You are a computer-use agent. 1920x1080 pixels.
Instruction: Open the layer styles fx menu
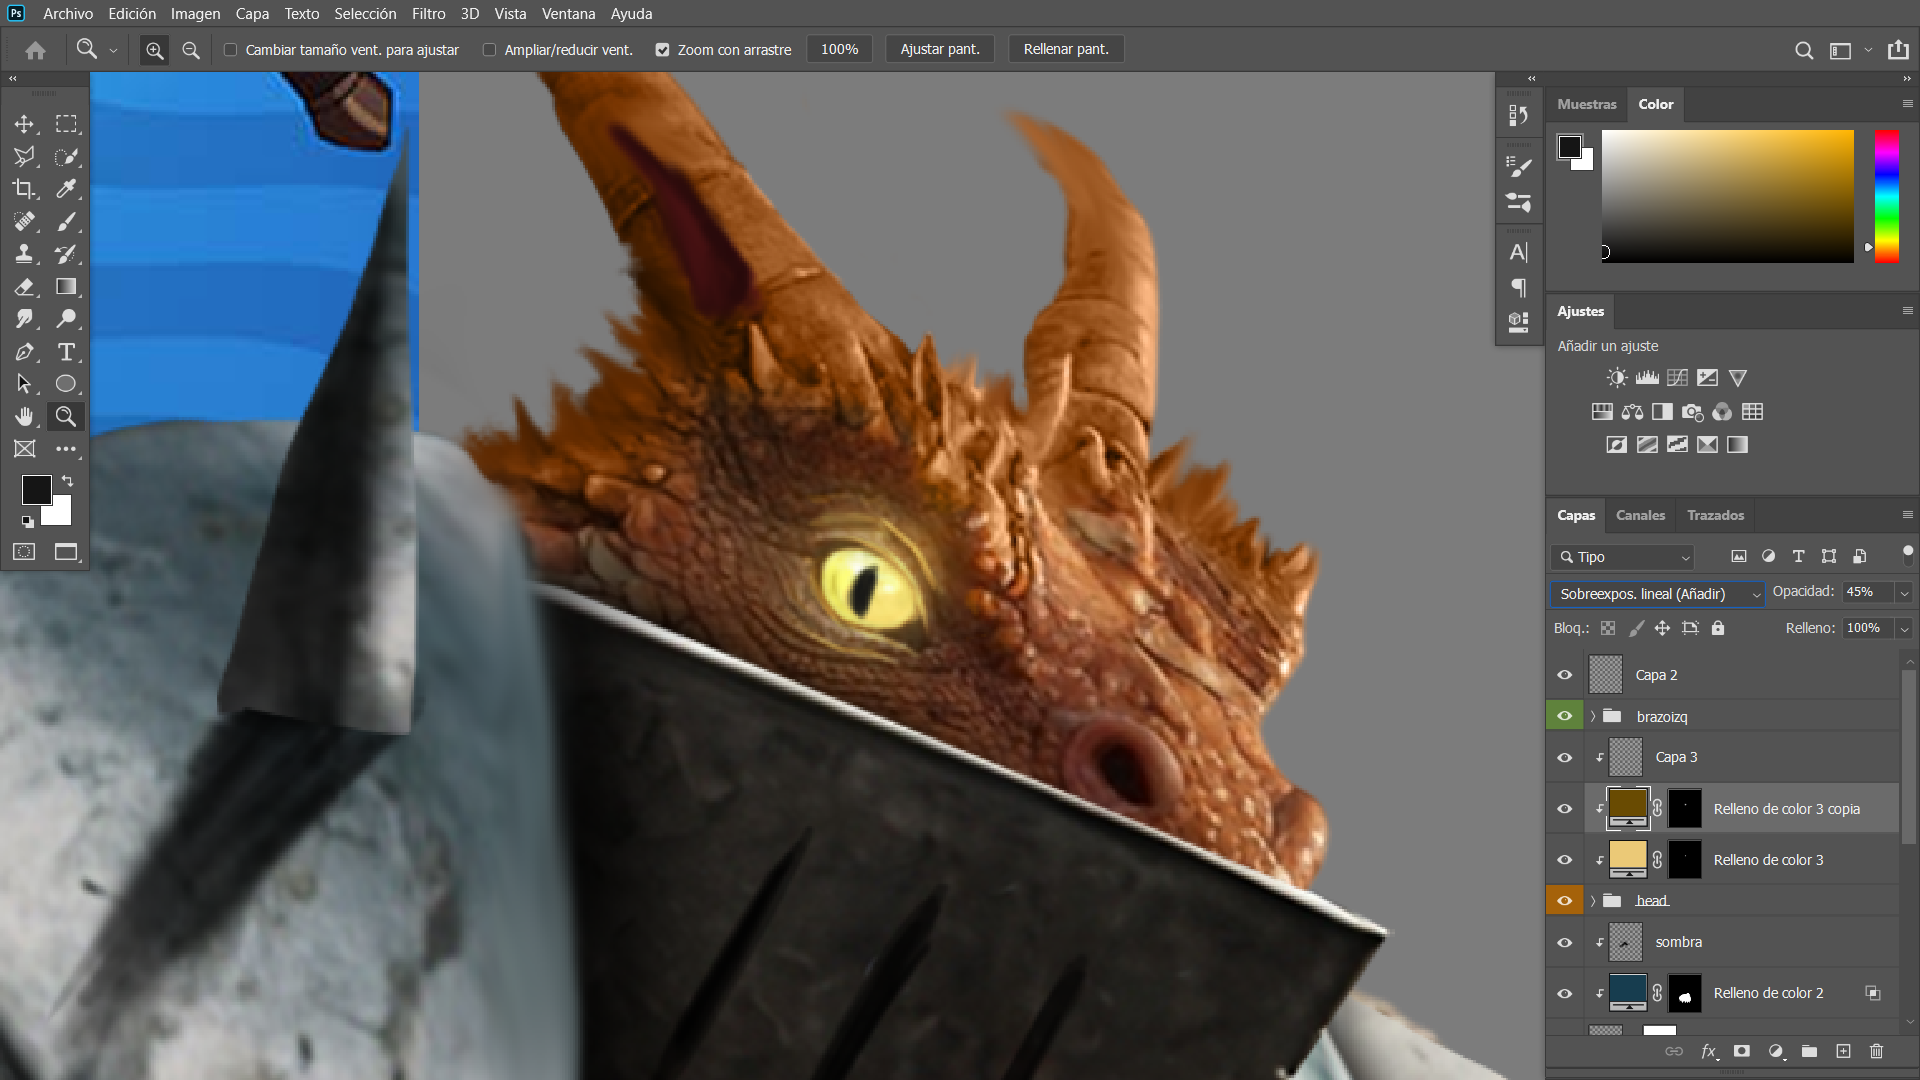click(x=1709, y=1051)
